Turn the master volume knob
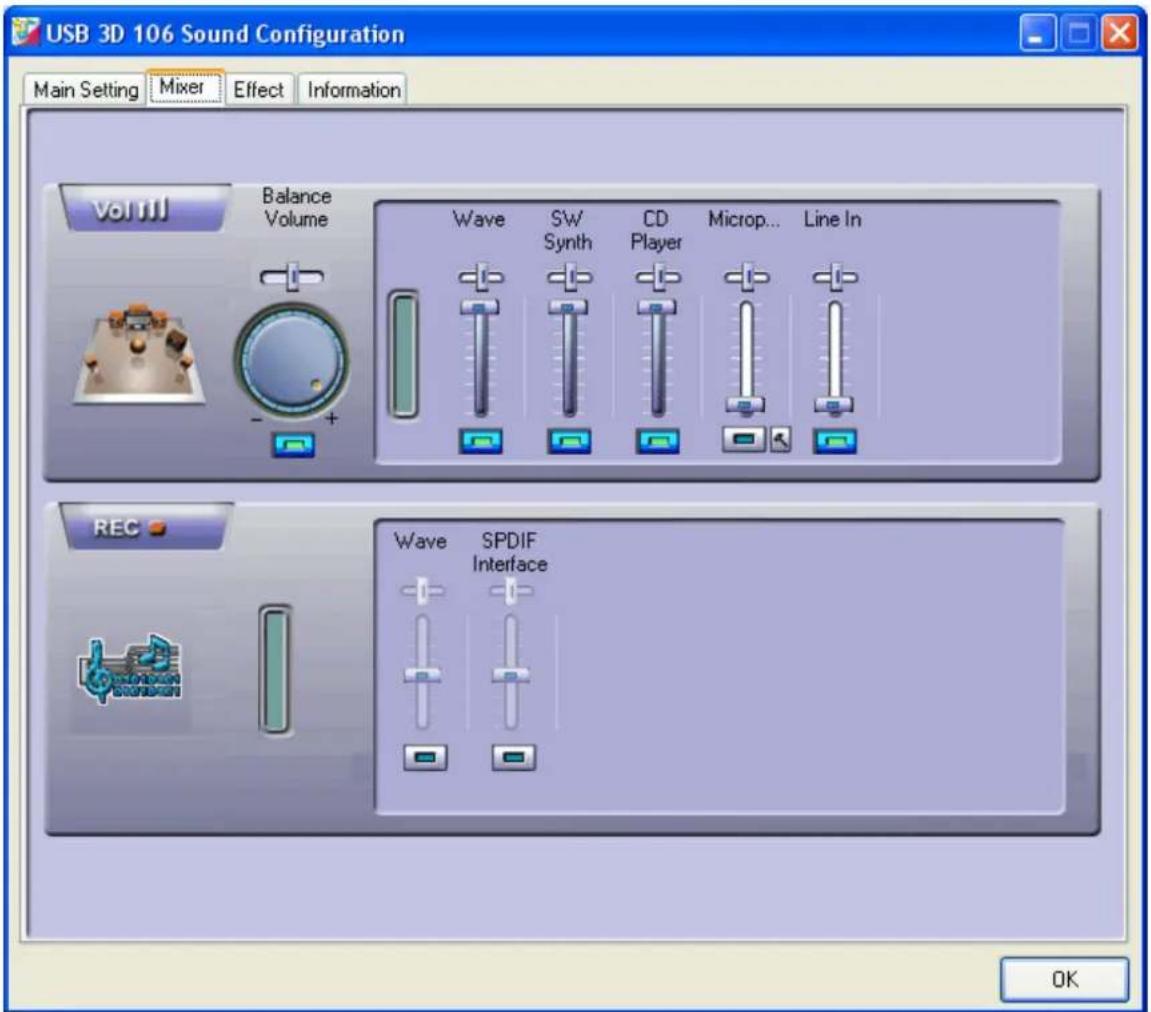This screenshot has height=1012, width=1151. (x=291, y=360)
